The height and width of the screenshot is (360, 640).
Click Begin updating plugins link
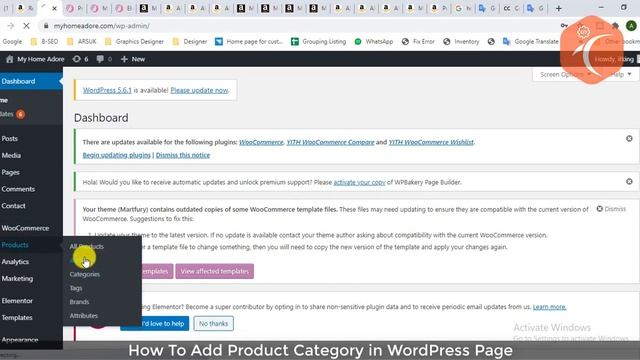click(117, 155)
